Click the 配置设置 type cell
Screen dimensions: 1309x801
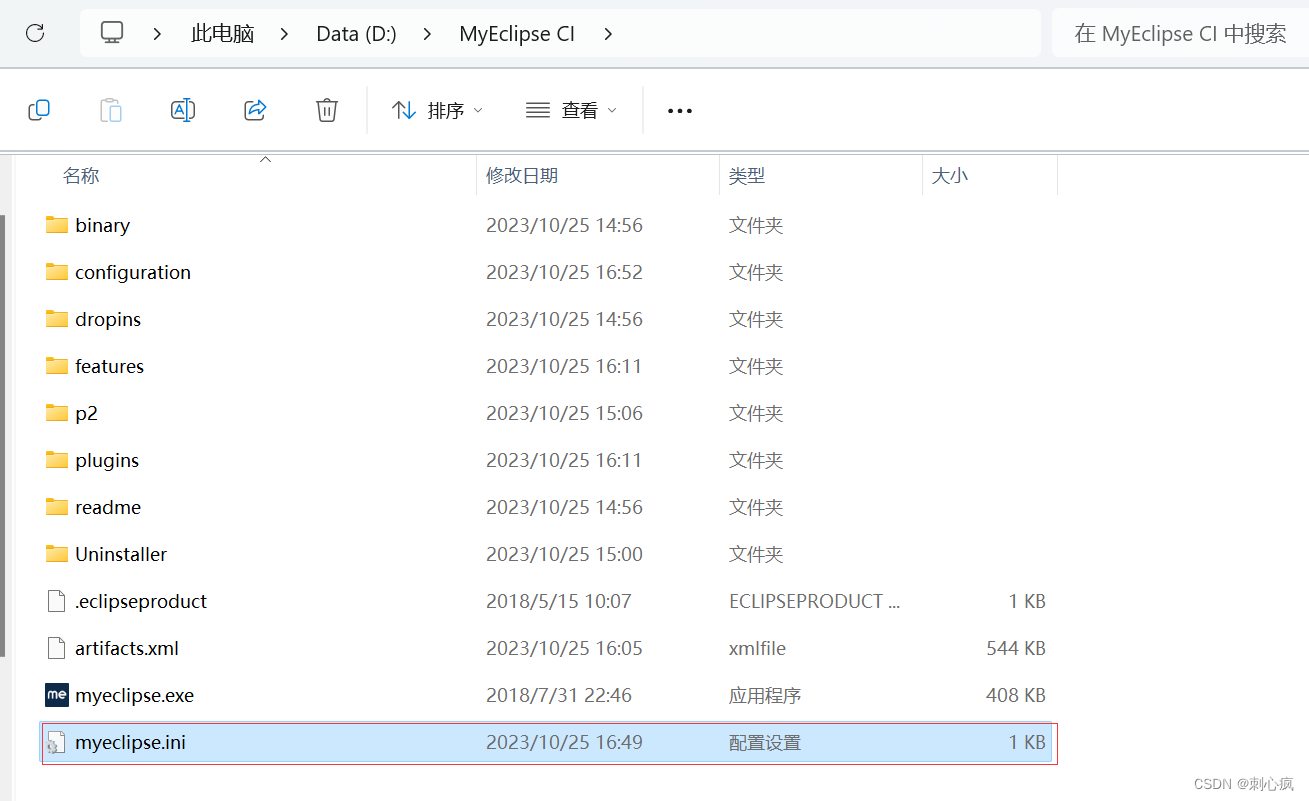pos(765,743)
